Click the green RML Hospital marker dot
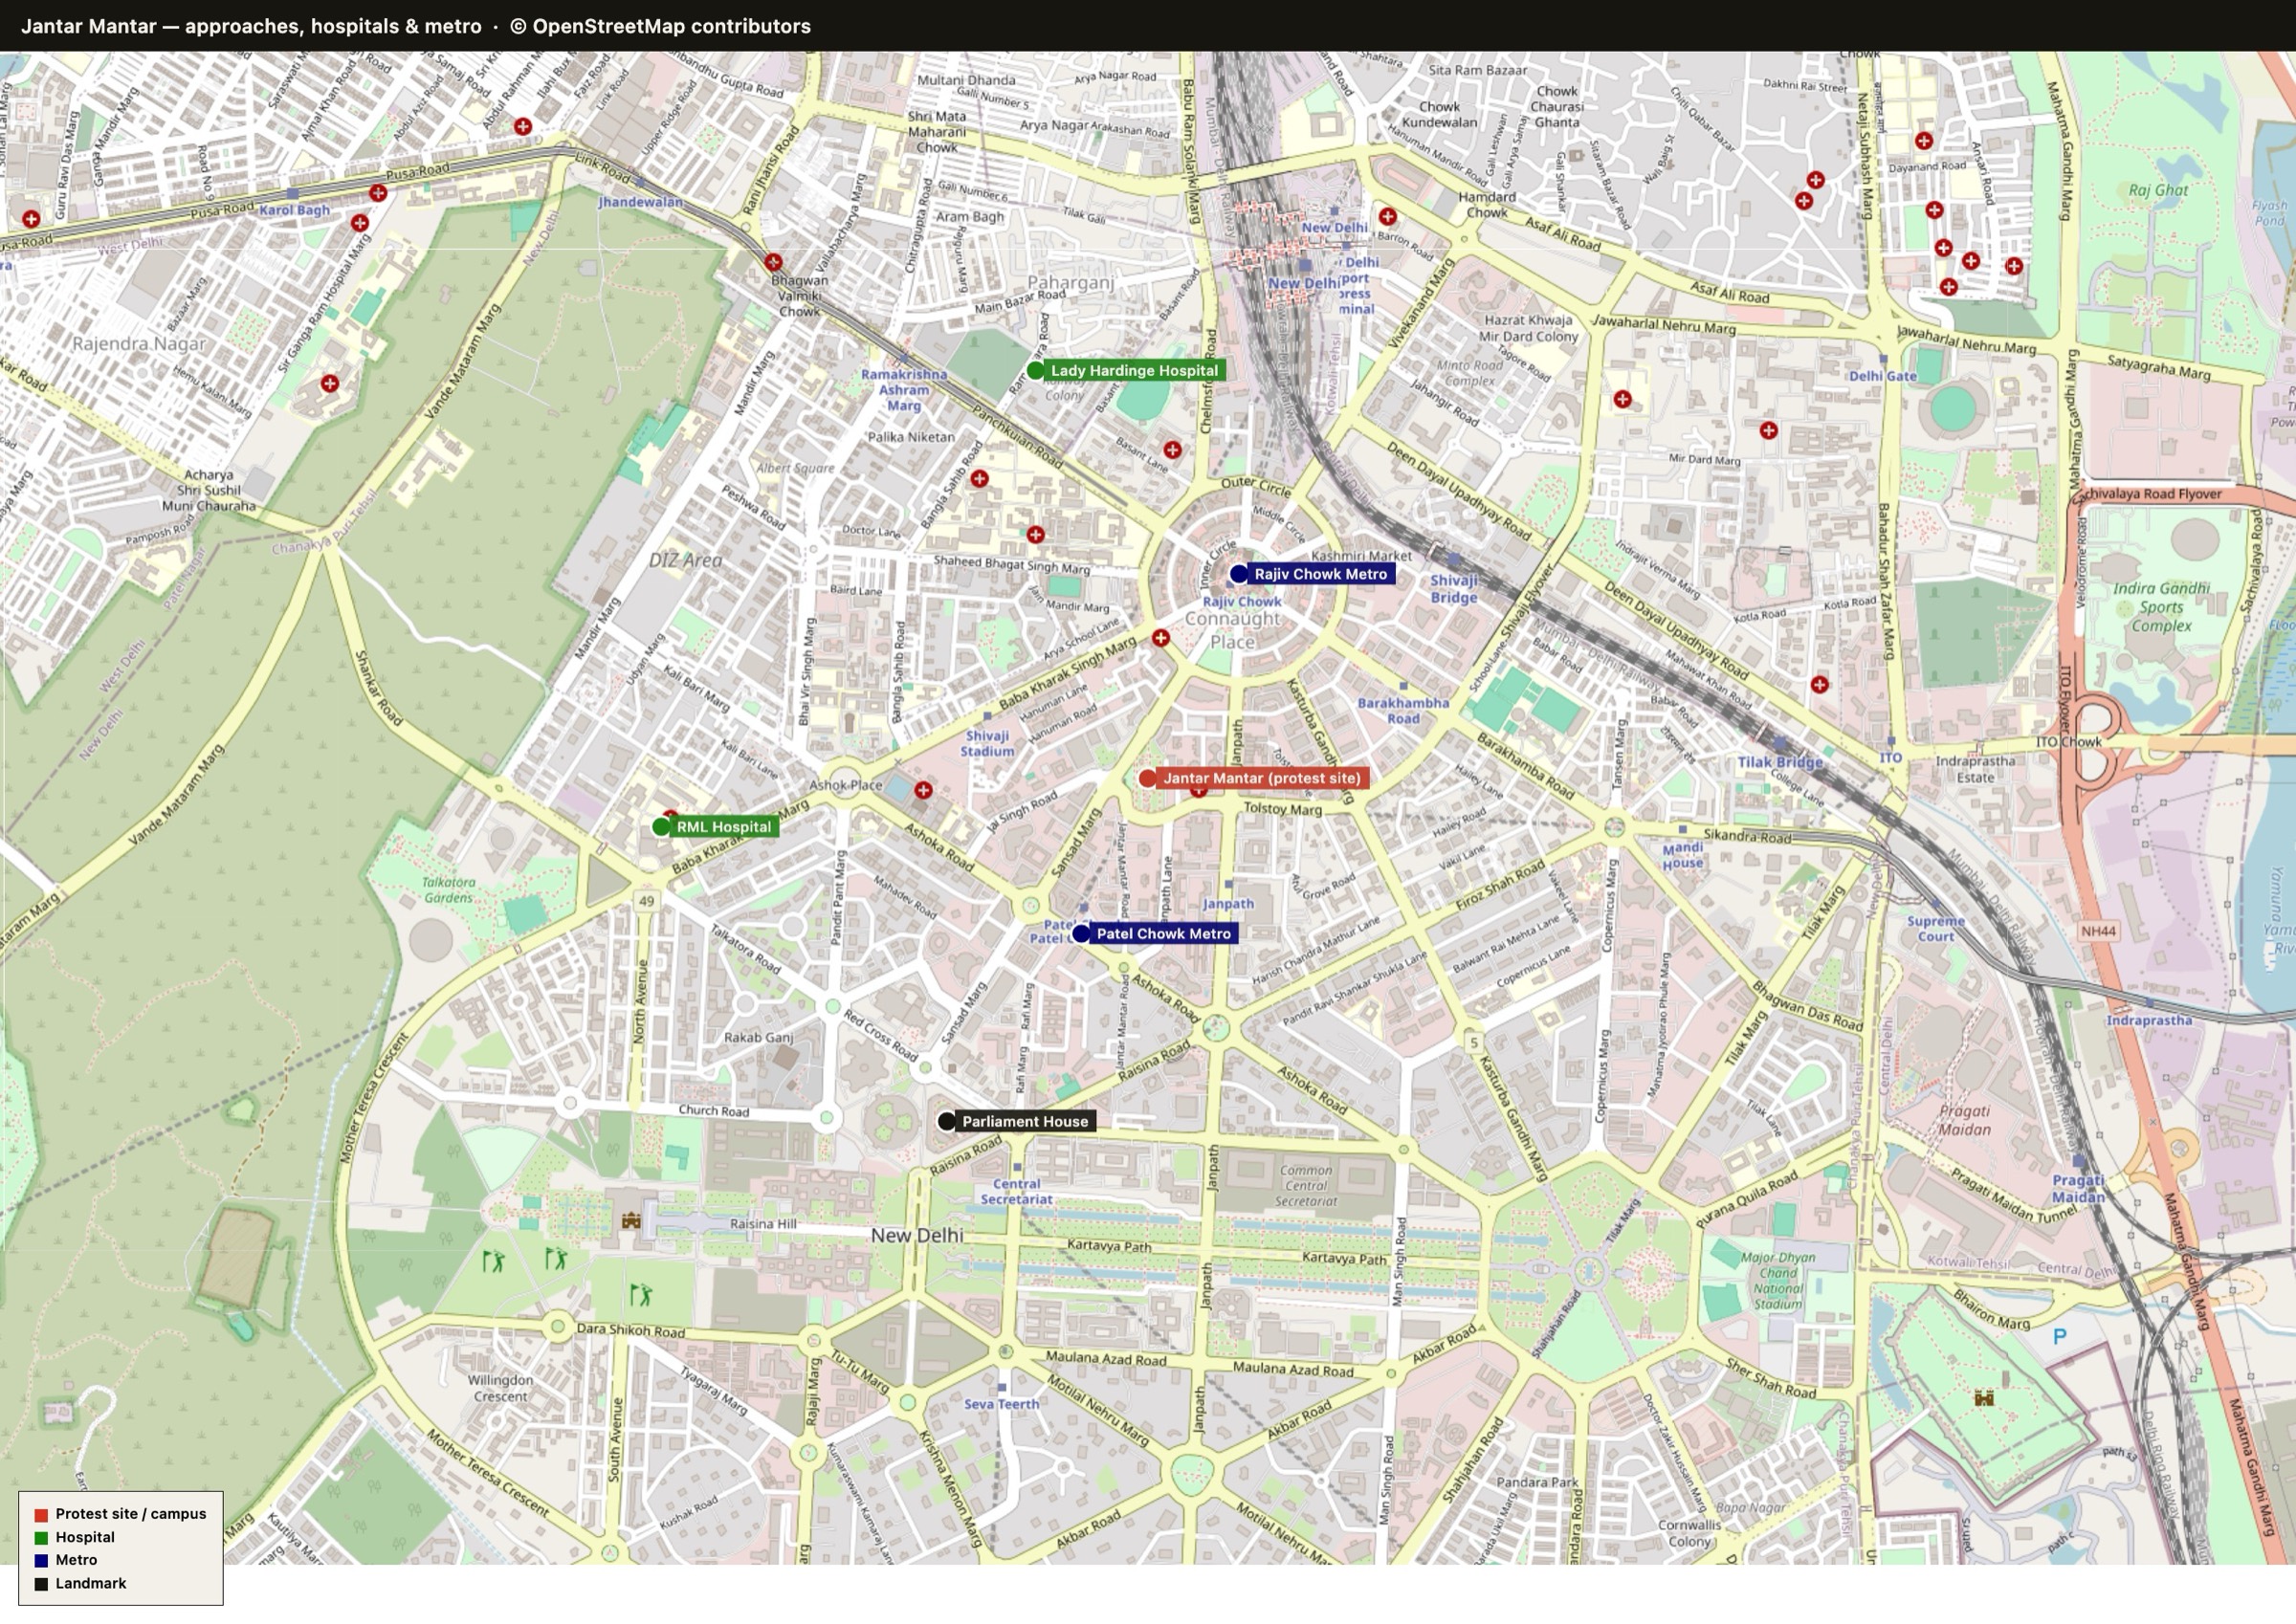Image resolution: width=2296 pixels, height=1624 pixels. tap(661, 827)
